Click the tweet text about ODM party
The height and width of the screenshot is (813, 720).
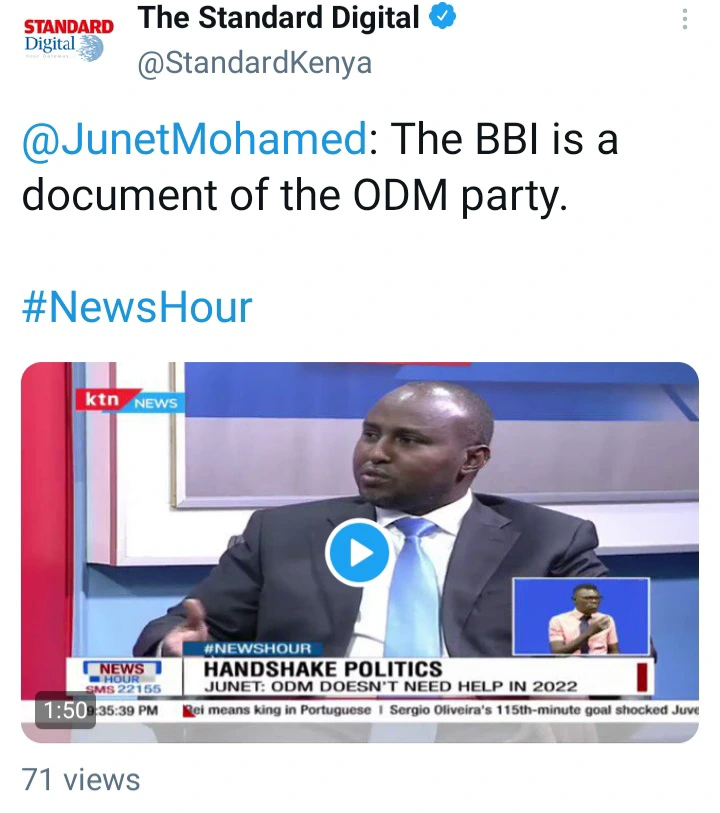coord(320,167)
